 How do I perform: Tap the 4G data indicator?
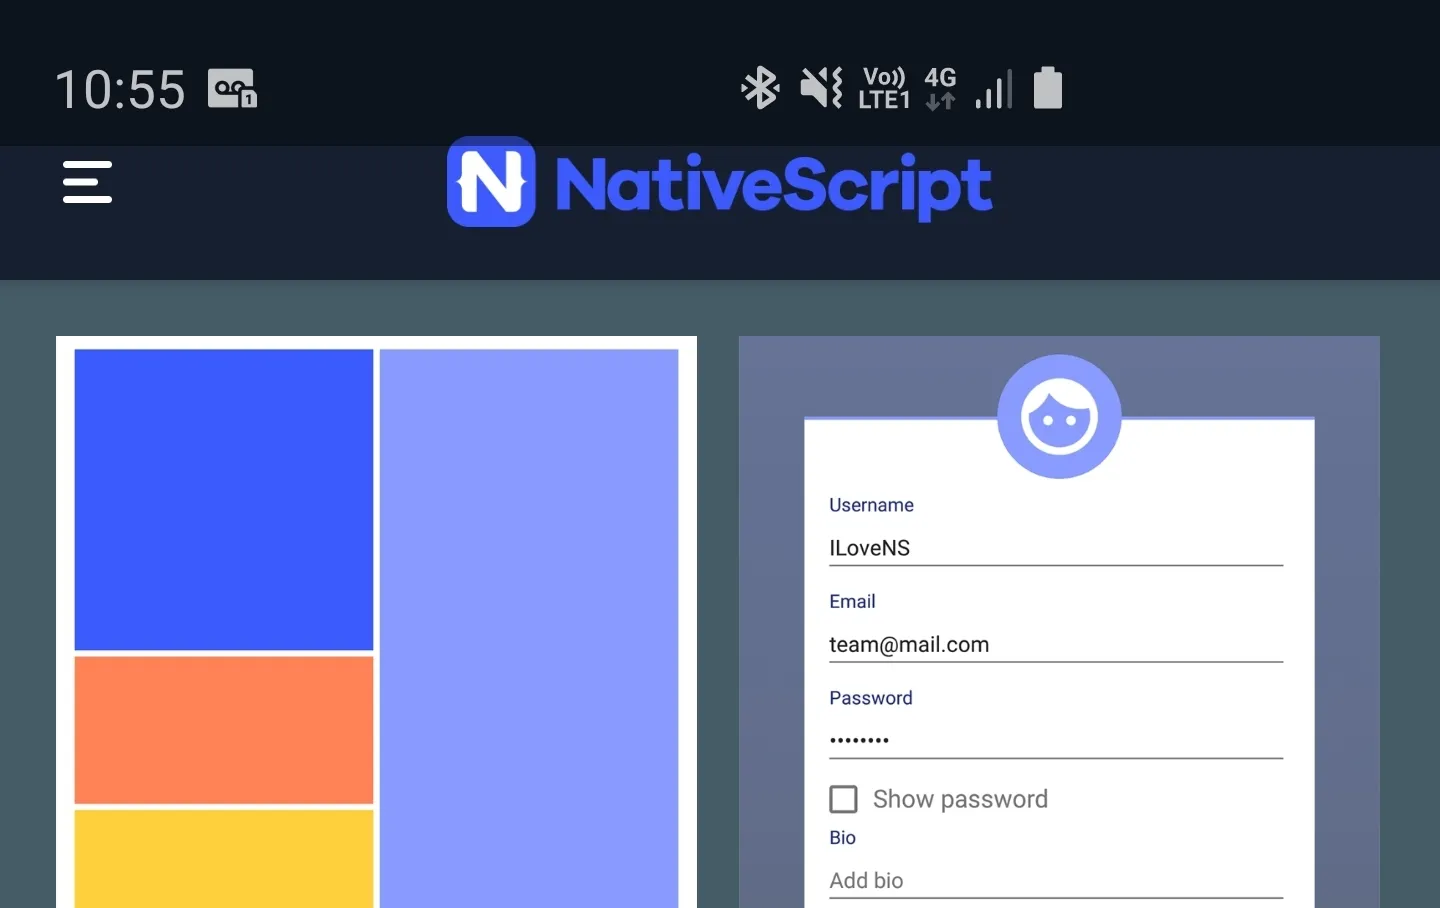(x=940, y=88)
